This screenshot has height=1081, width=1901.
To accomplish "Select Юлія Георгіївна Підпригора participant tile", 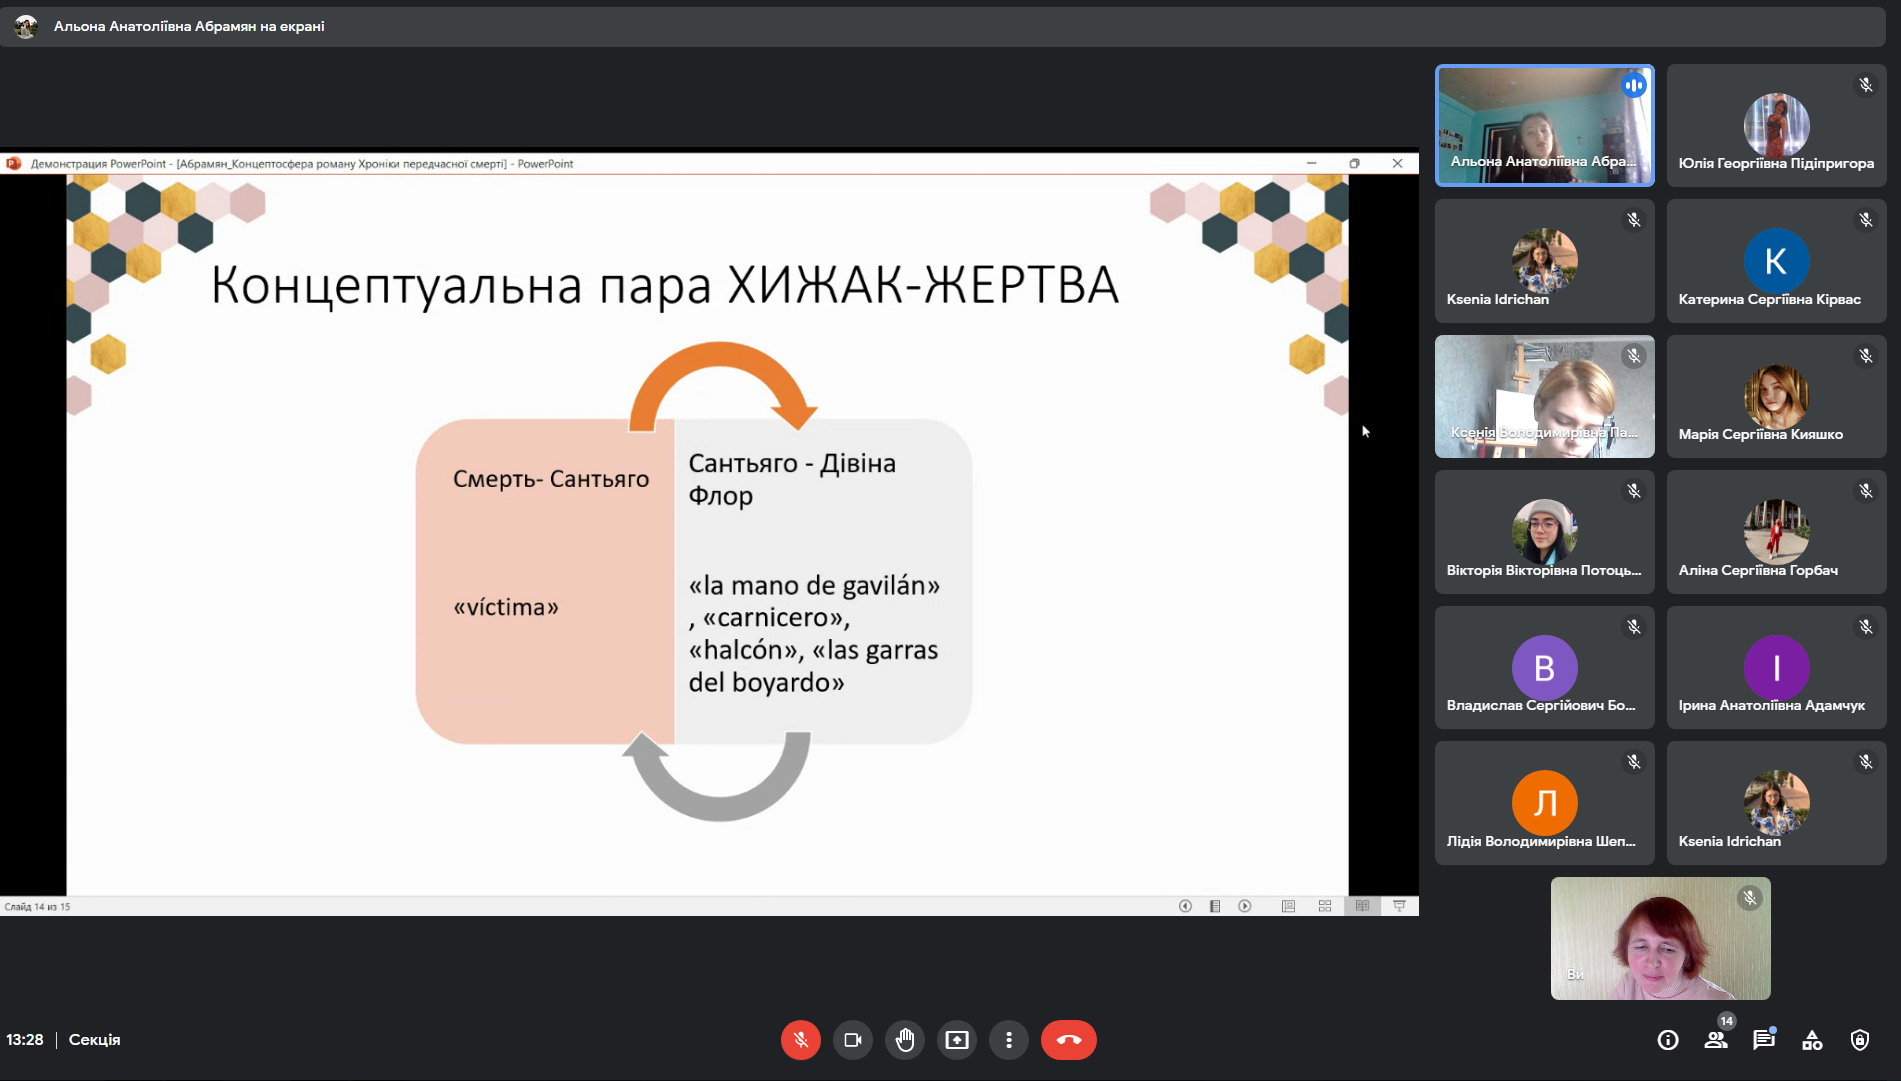I will (1776, 126).
